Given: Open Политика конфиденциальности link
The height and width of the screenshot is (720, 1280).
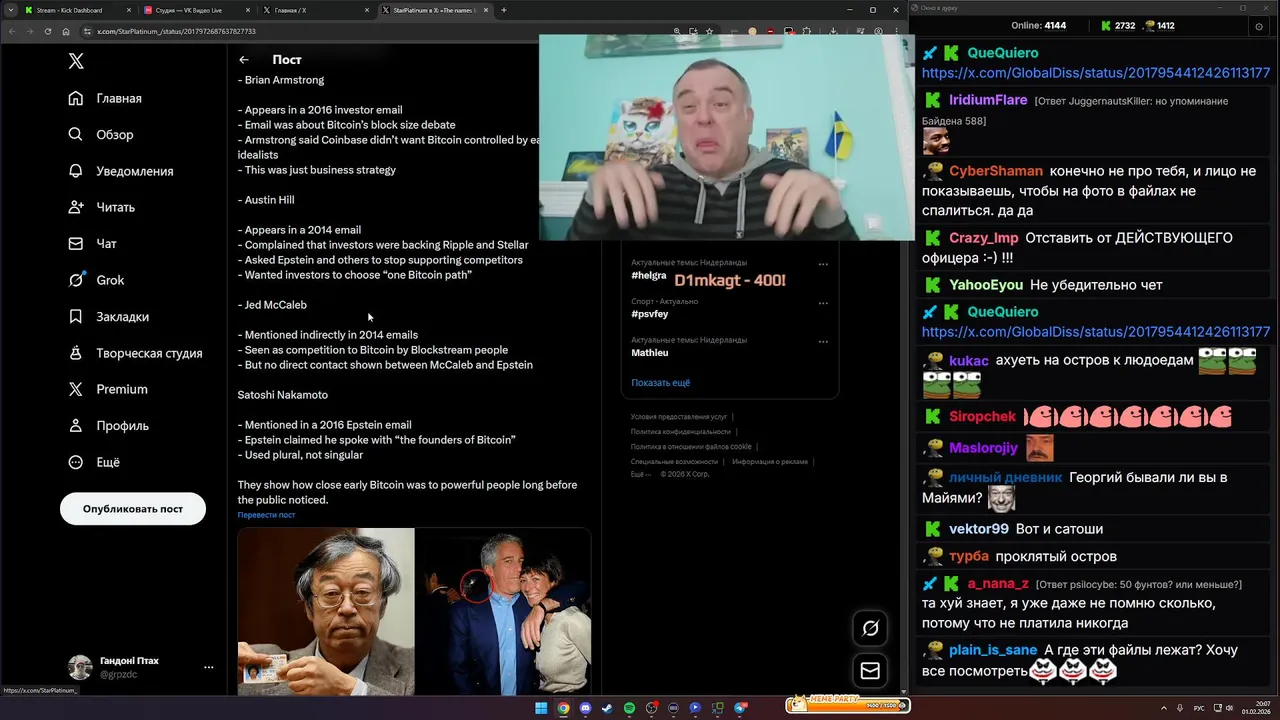Looking at the screenshot, I should (681, 431).
